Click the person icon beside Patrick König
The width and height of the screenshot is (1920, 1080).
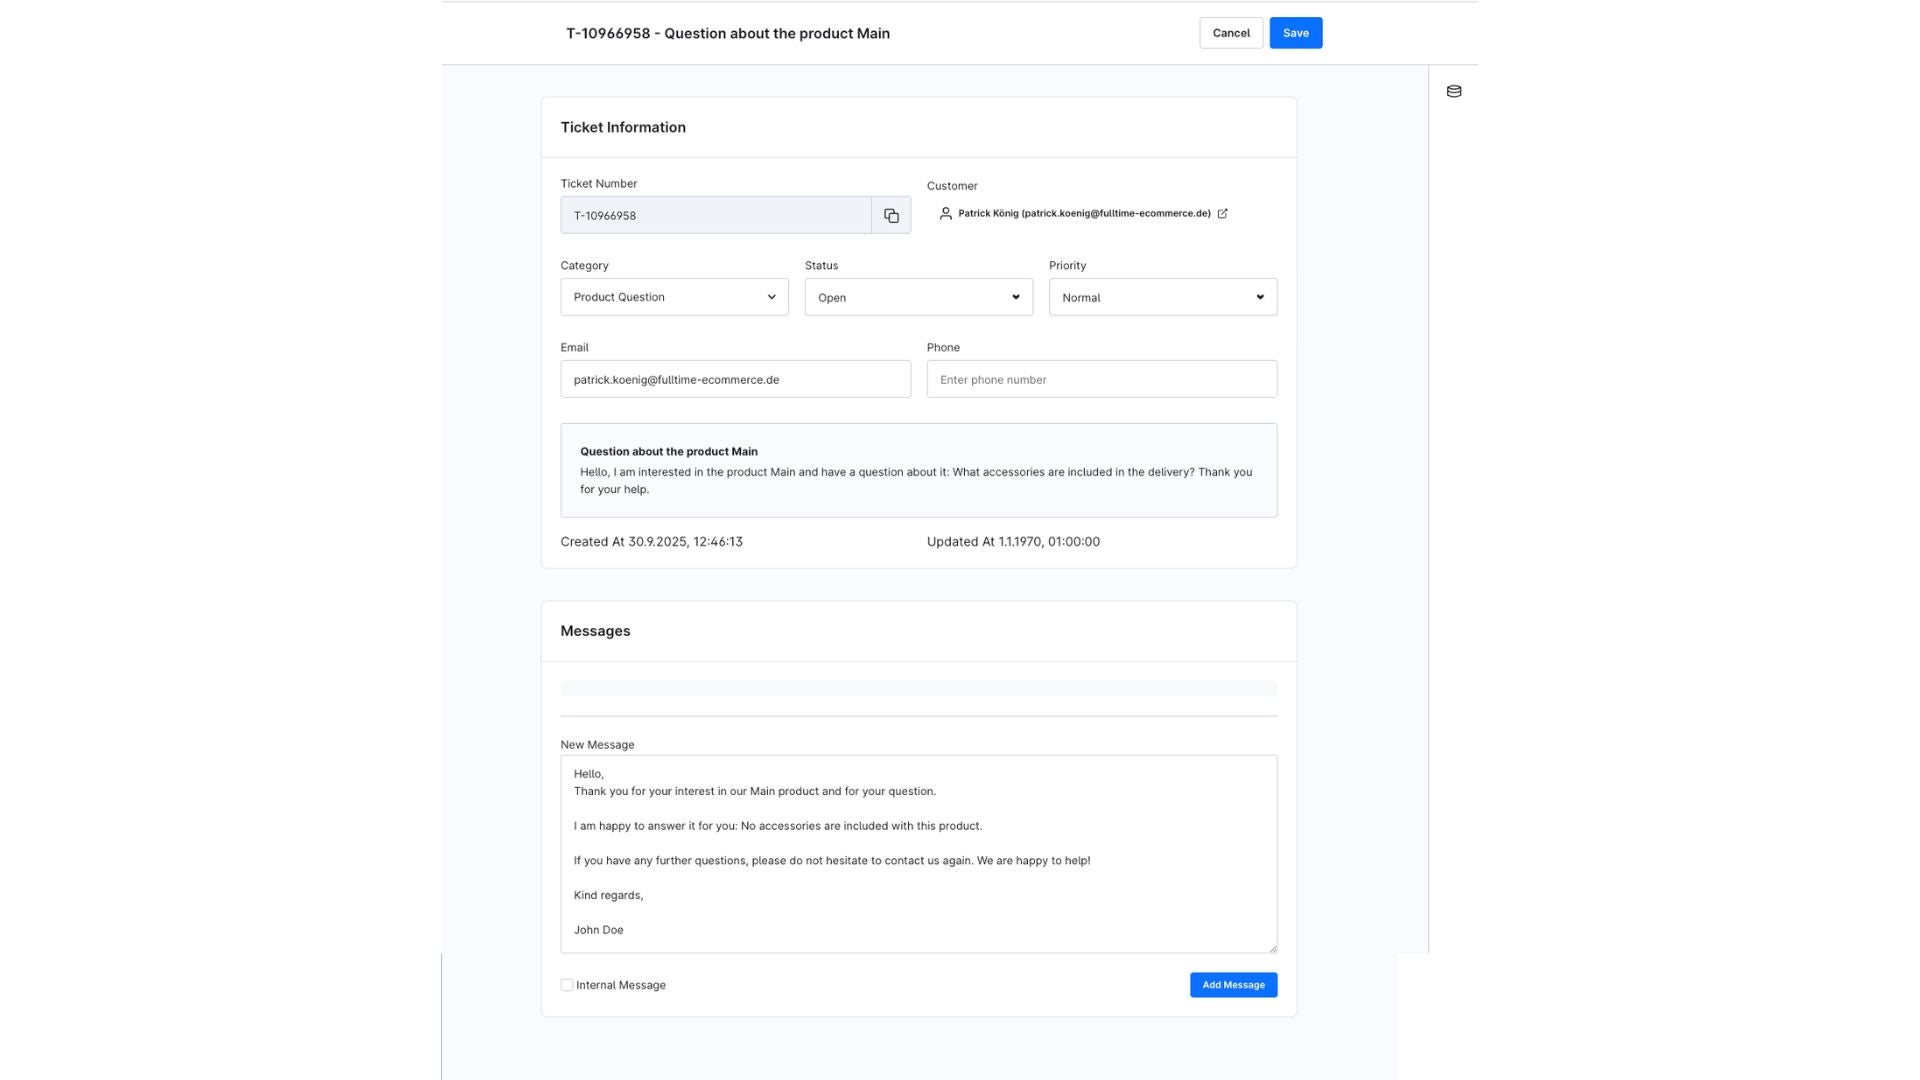[x=945, y=214]
